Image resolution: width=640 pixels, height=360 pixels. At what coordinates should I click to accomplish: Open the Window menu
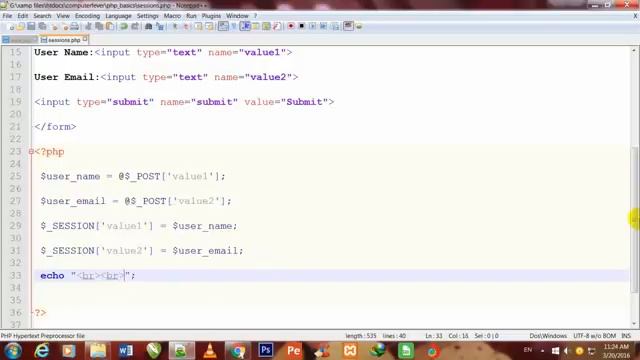click(237, 16)
